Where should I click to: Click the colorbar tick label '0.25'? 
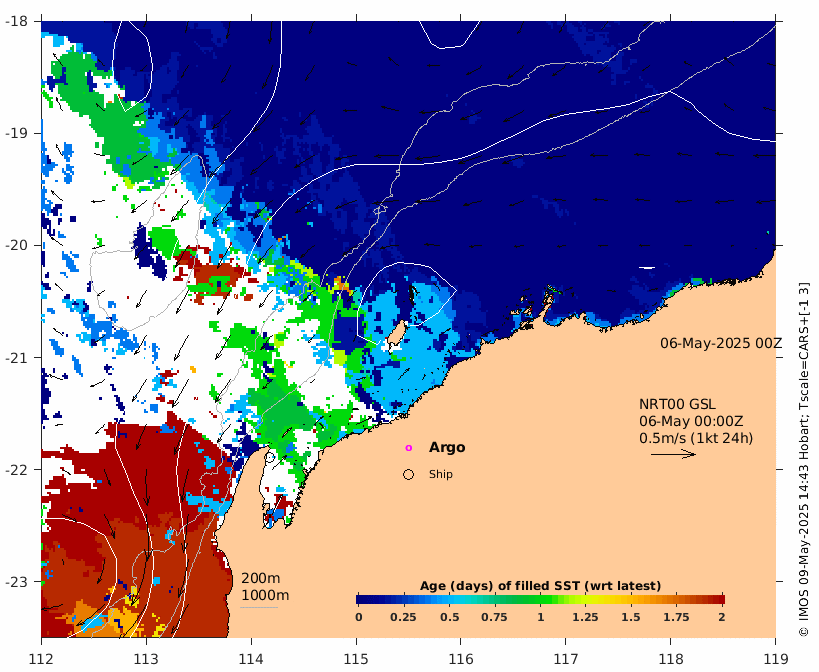[x=403, y=617]
